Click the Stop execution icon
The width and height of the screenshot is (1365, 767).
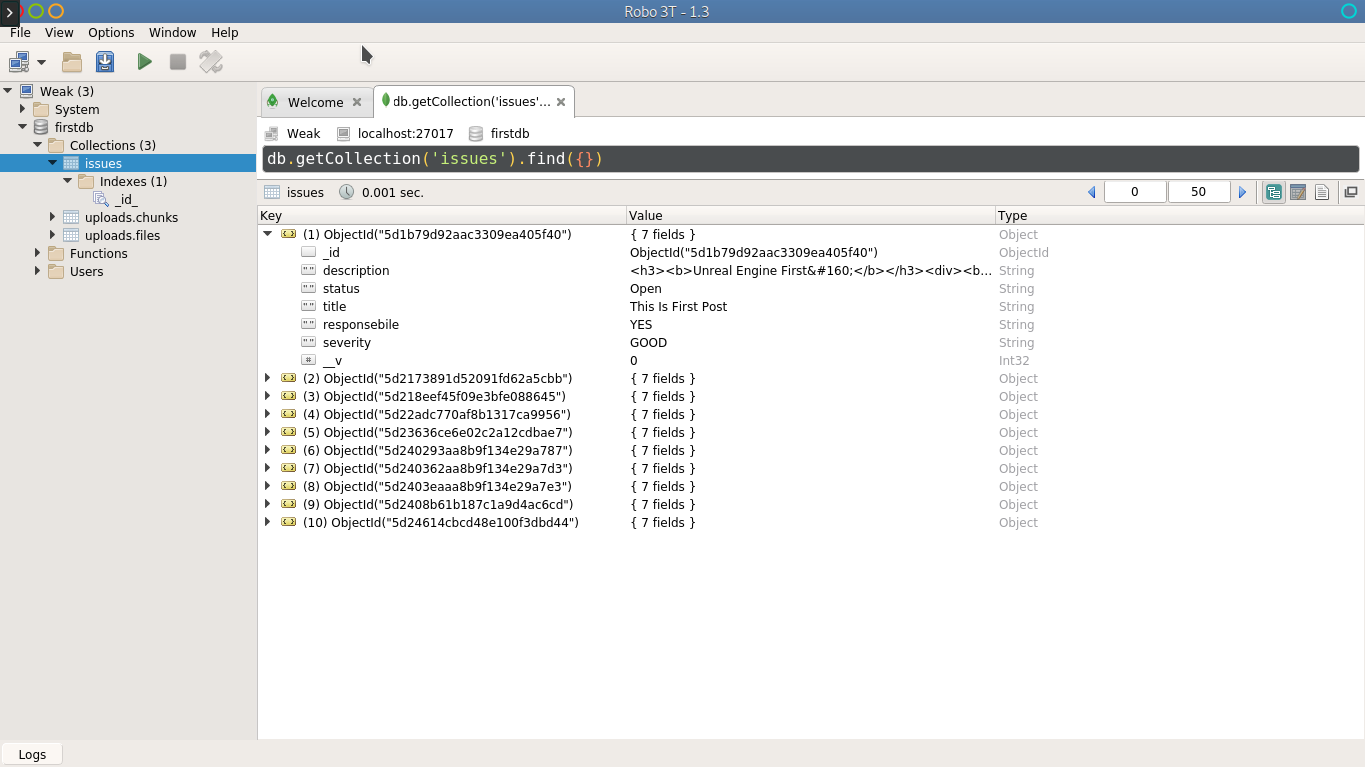[178, 62]
